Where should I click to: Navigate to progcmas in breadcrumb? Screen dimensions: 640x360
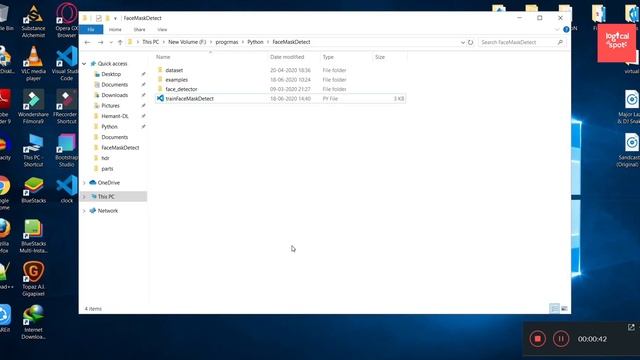point(227,42)
